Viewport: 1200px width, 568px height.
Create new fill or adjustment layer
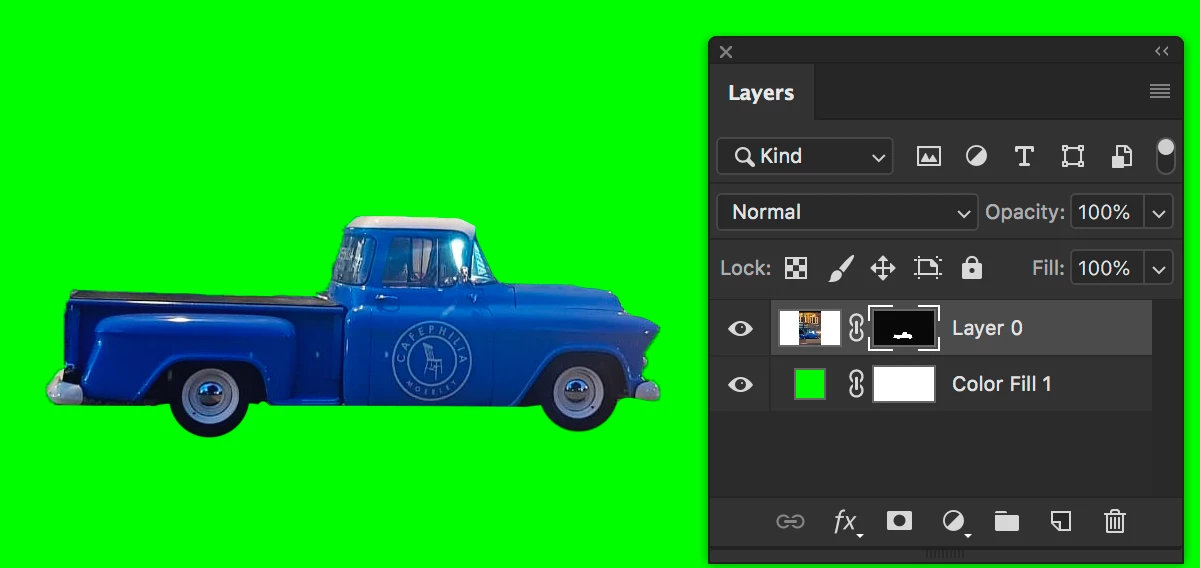point(954,521)
